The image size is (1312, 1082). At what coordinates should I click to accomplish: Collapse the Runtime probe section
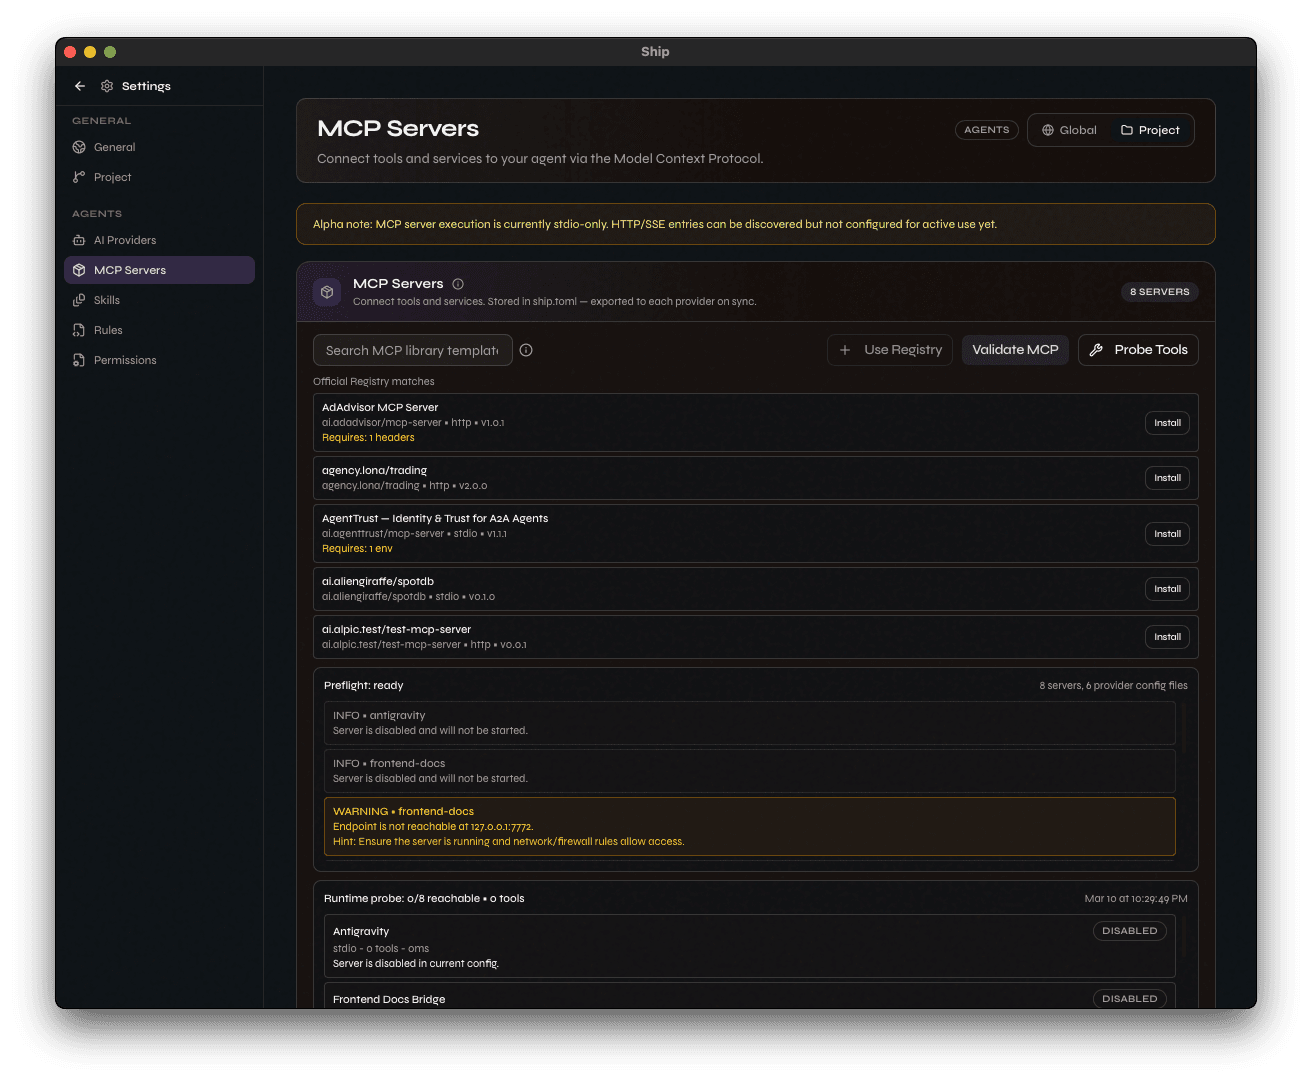pos(425,898)
